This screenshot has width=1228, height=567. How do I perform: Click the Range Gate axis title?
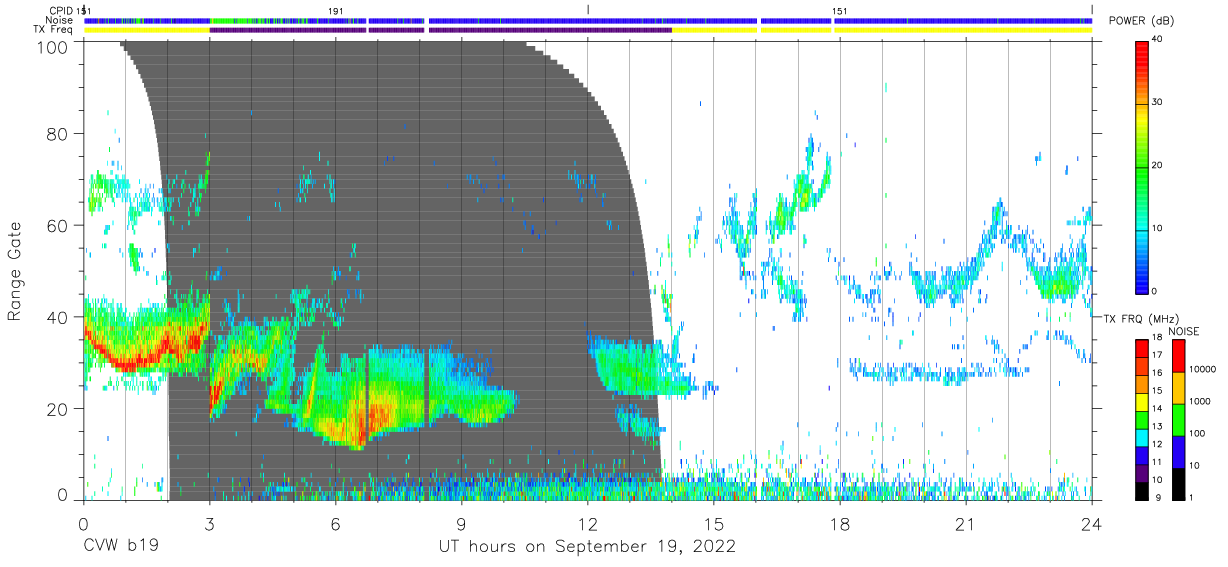tap(15, 271)
